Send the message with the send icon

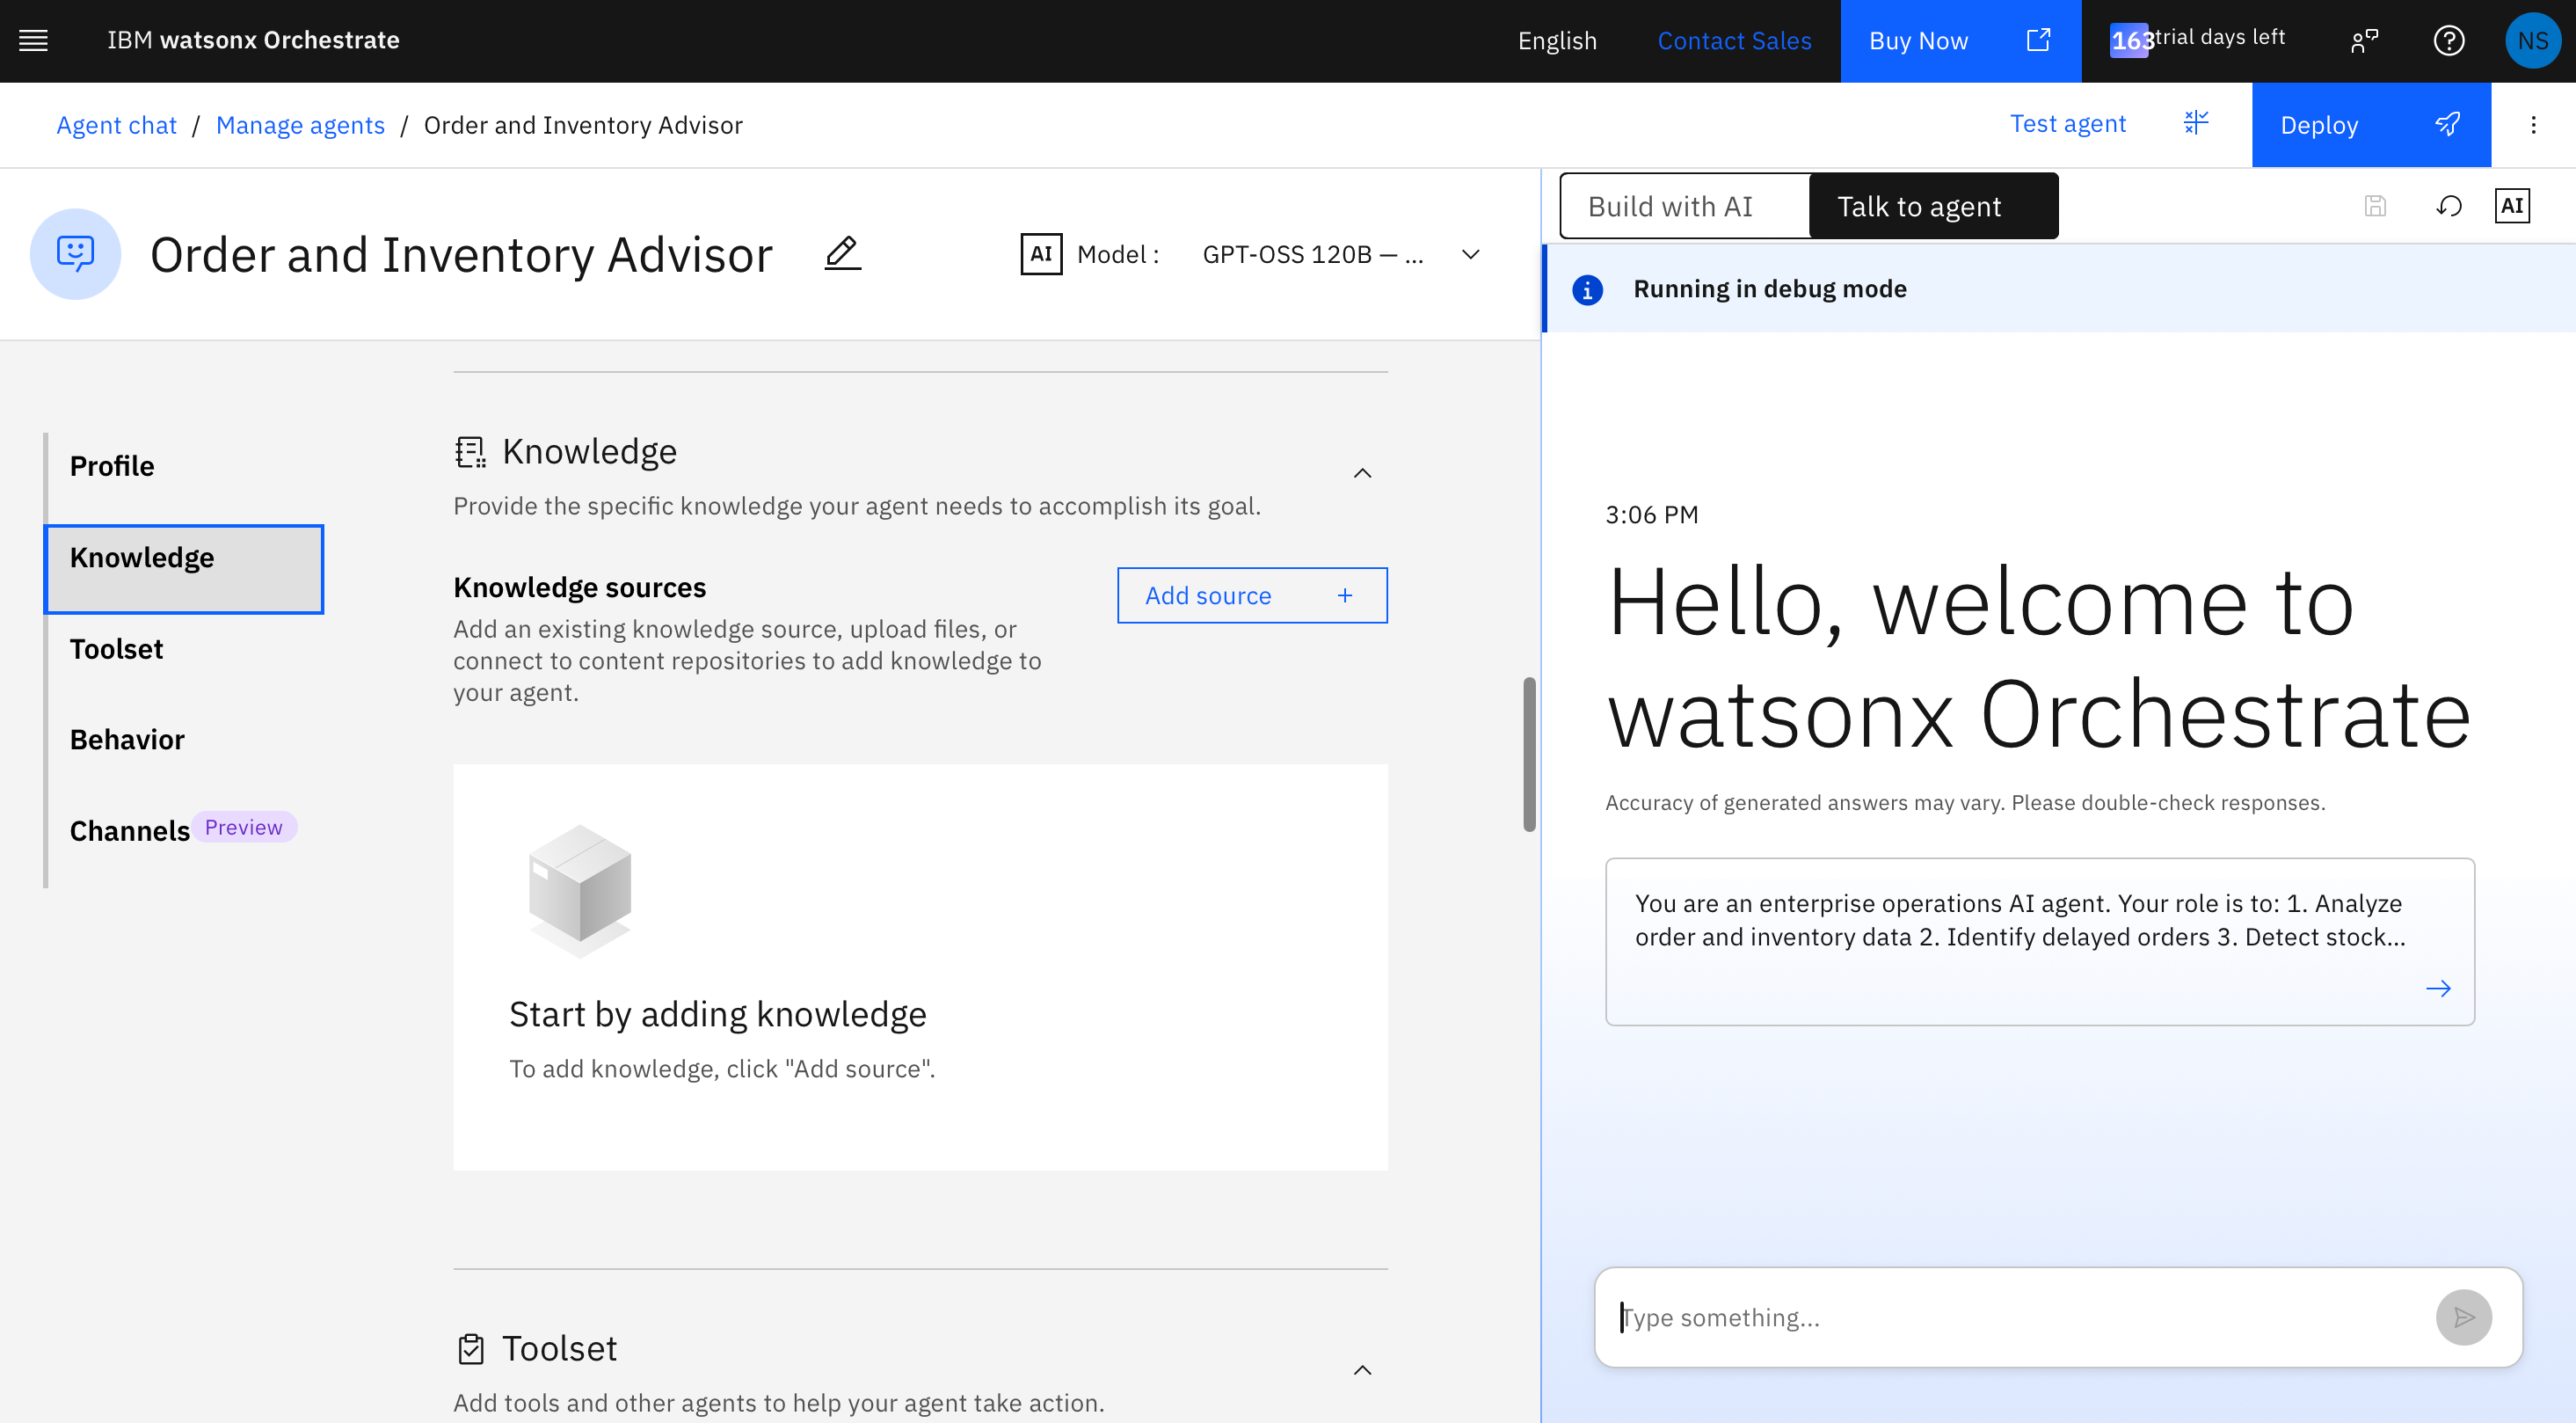tap(2463, 1317)
